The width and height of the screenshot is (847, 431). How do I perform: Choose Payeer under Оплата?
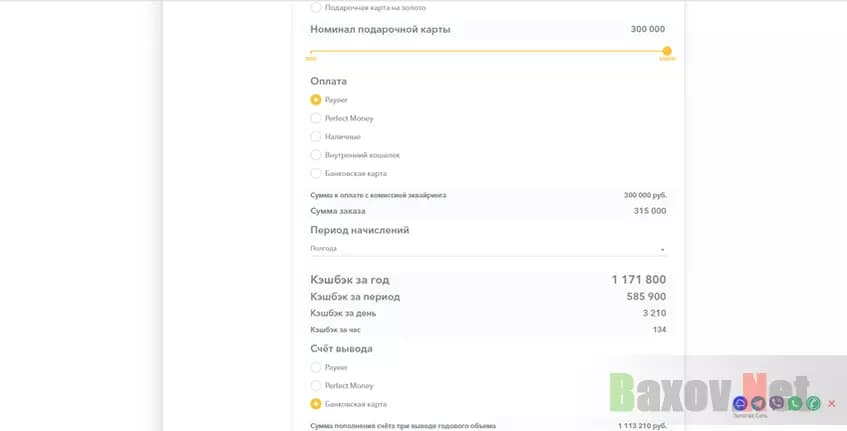(x=315, y=100)
